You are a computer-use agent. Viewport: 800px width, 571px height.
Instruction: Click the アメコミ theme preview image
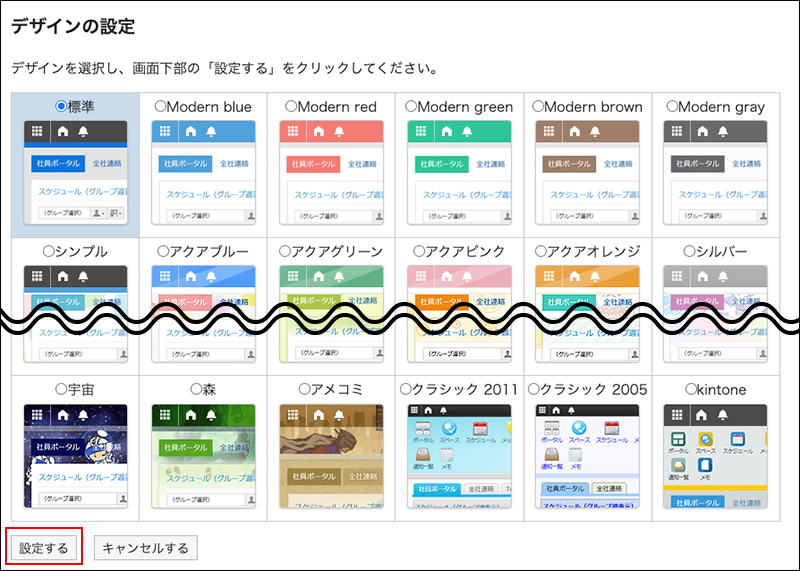click(331, 456)
